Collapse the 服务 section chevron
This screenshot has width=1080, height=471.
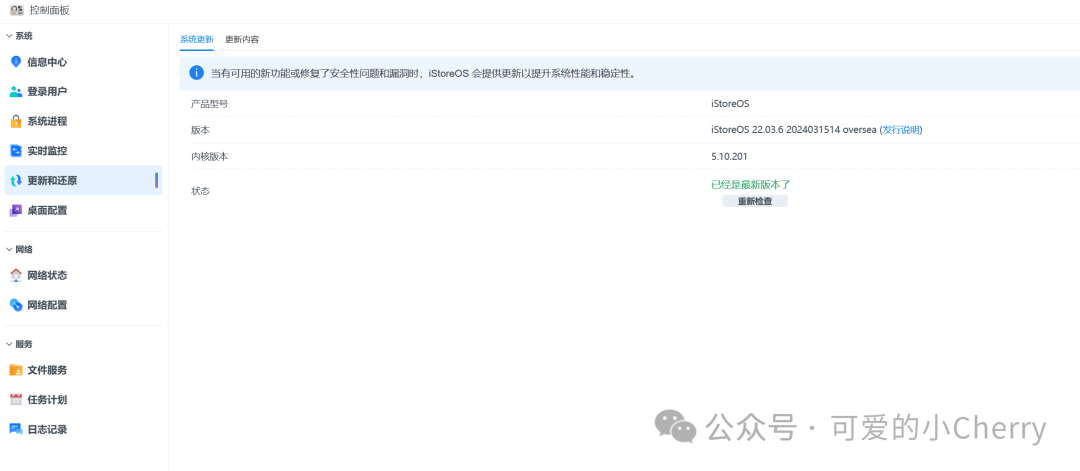click(9, 344)
